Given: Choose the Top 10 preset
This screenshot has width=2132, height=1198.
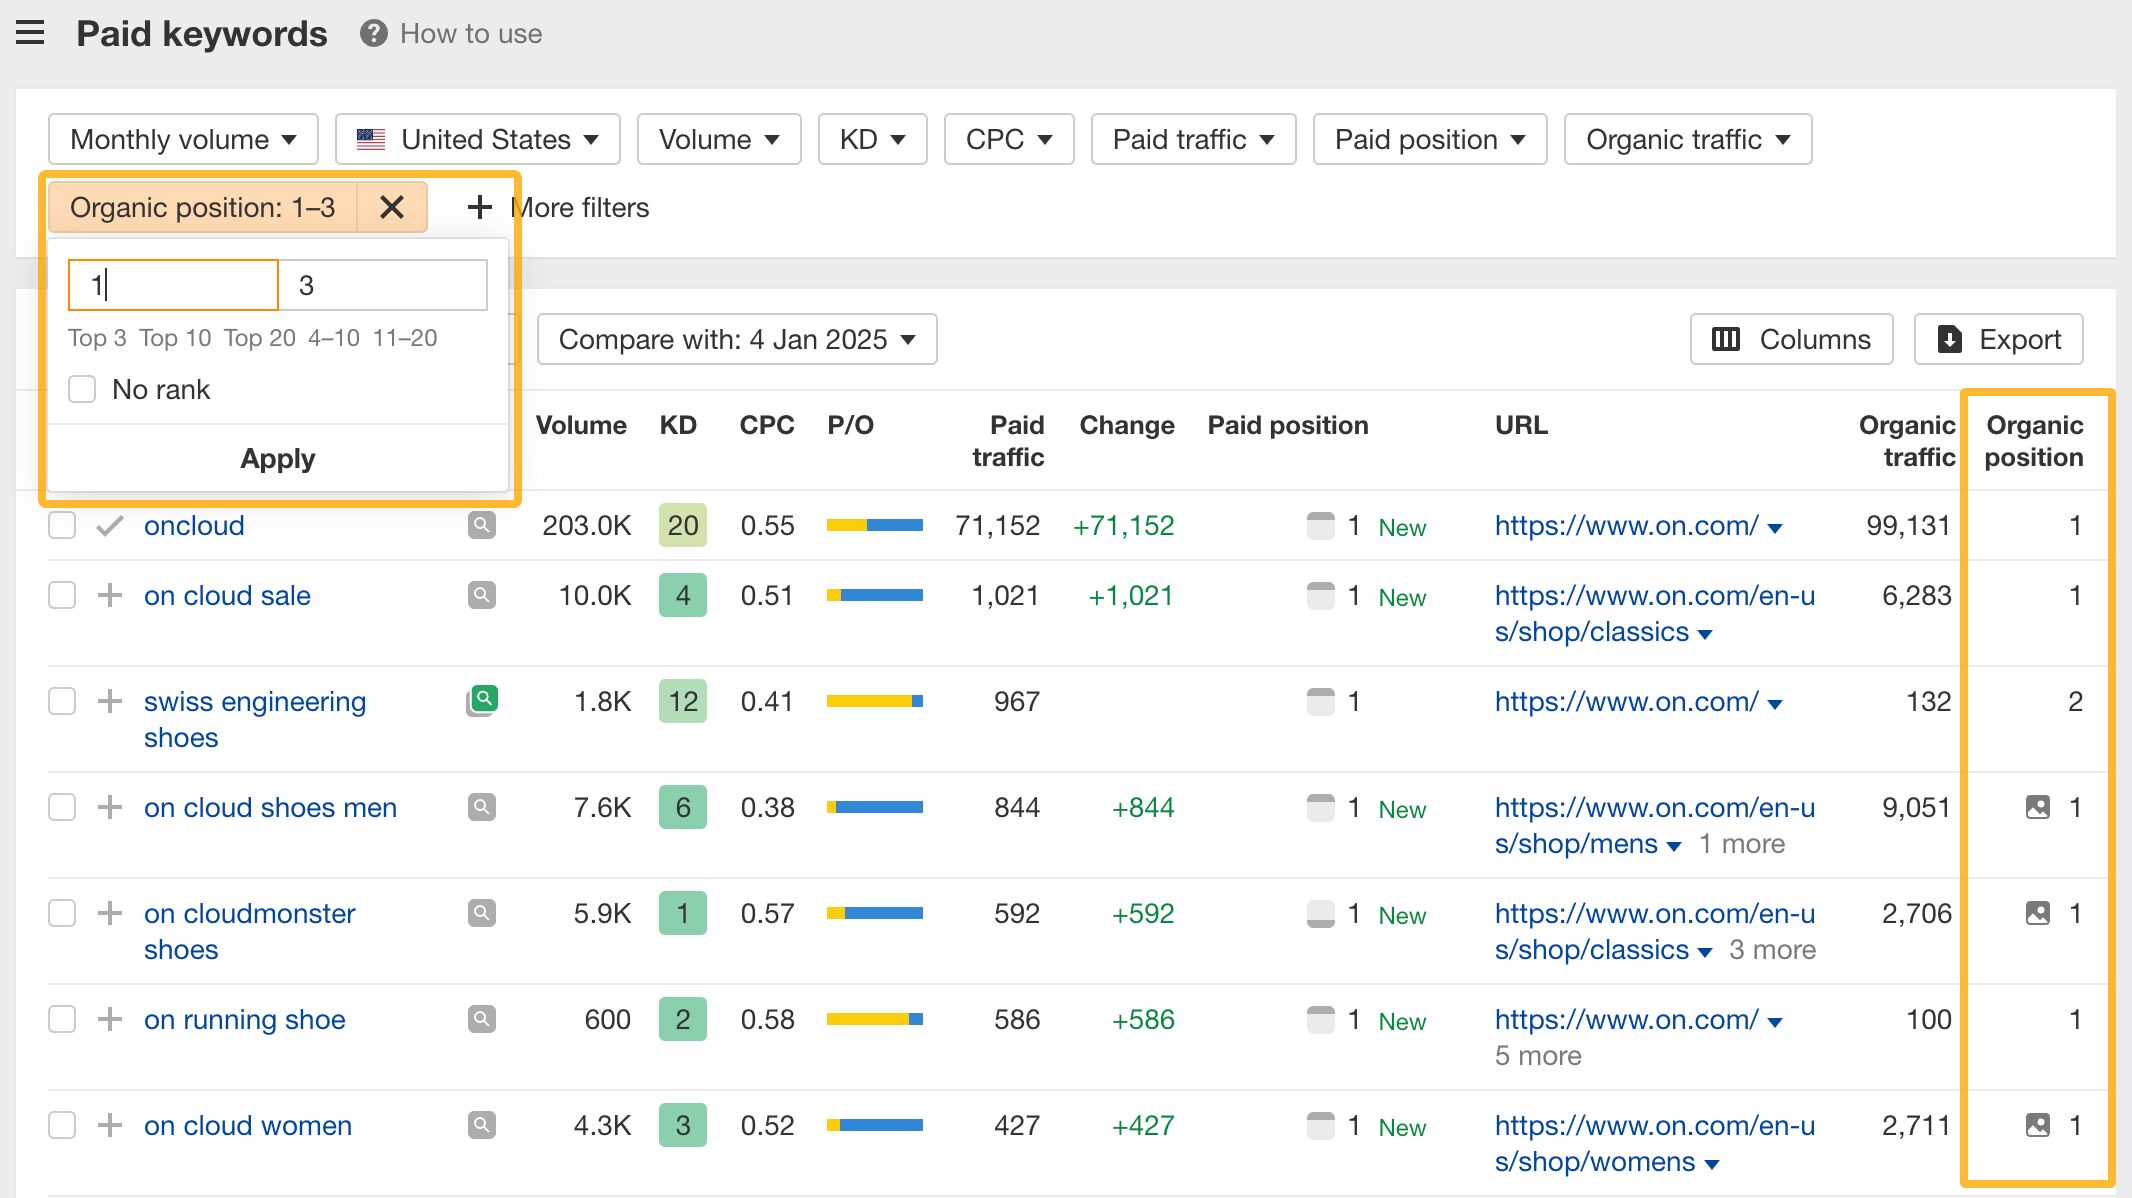Looking at the screenshot, I should tap(175, 338).
